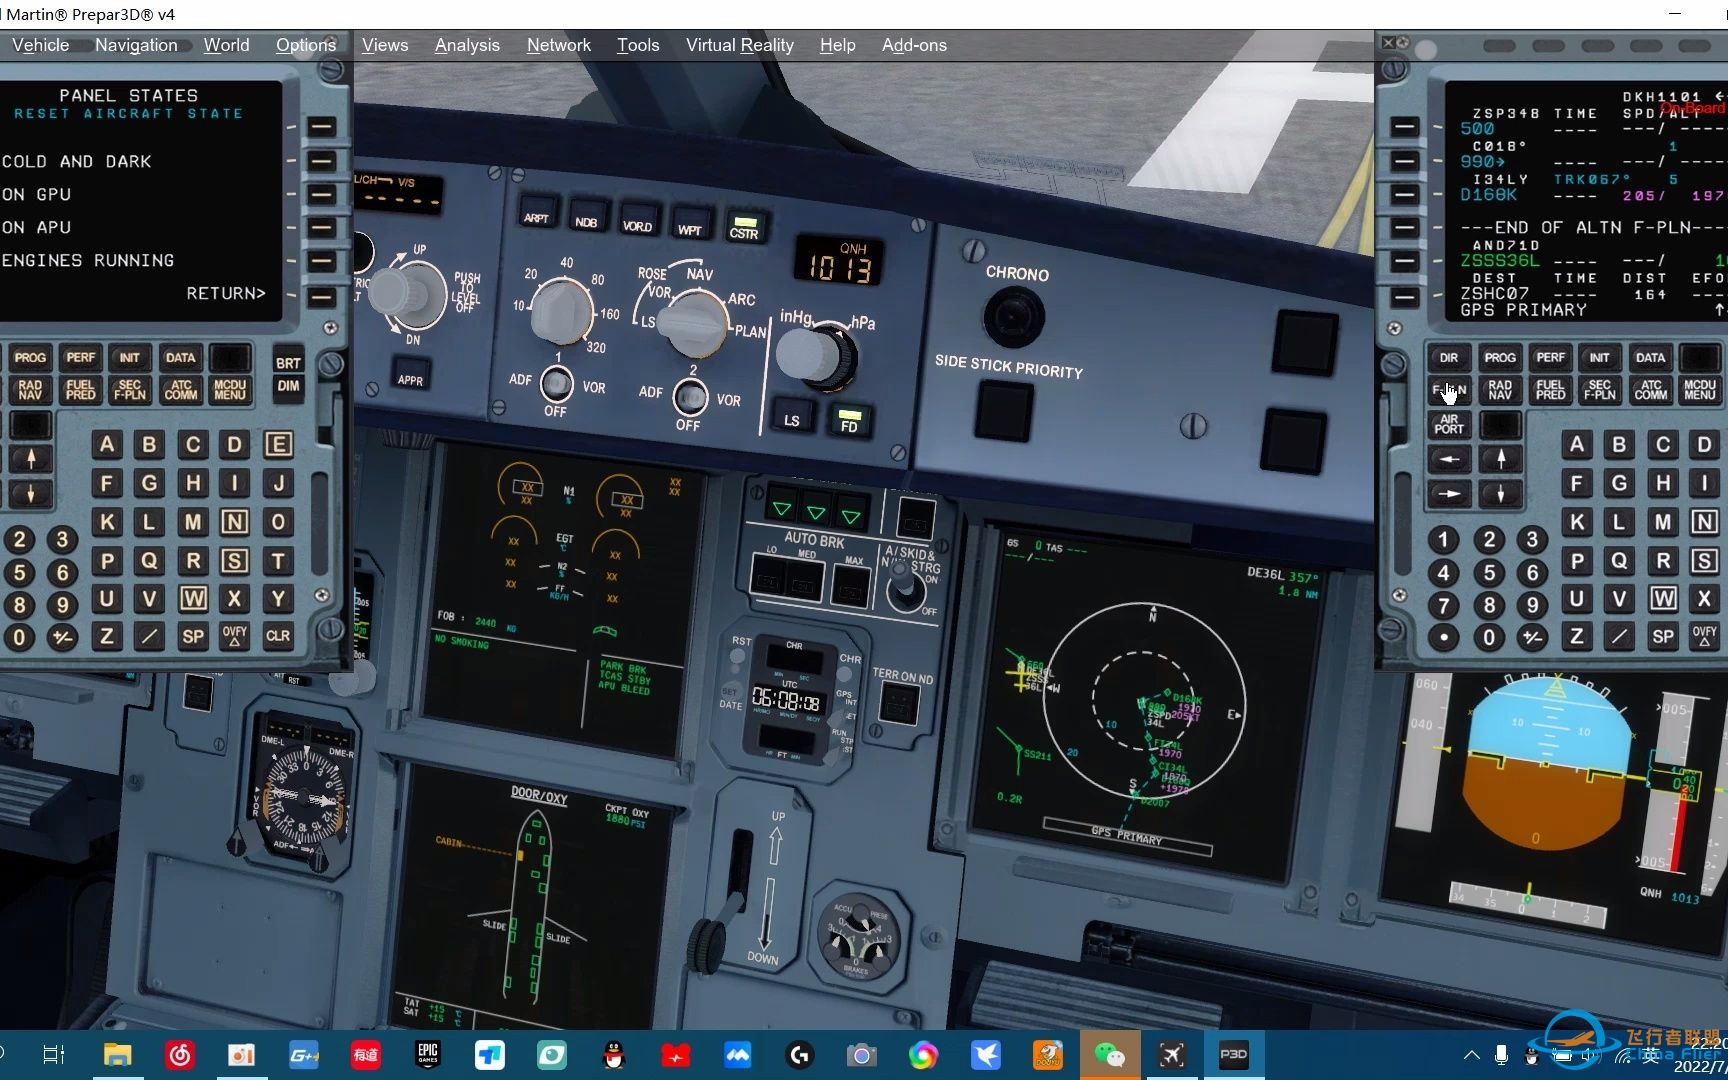
Task: Click BRT brightness key on left MCDU
Action: (288, 363)
